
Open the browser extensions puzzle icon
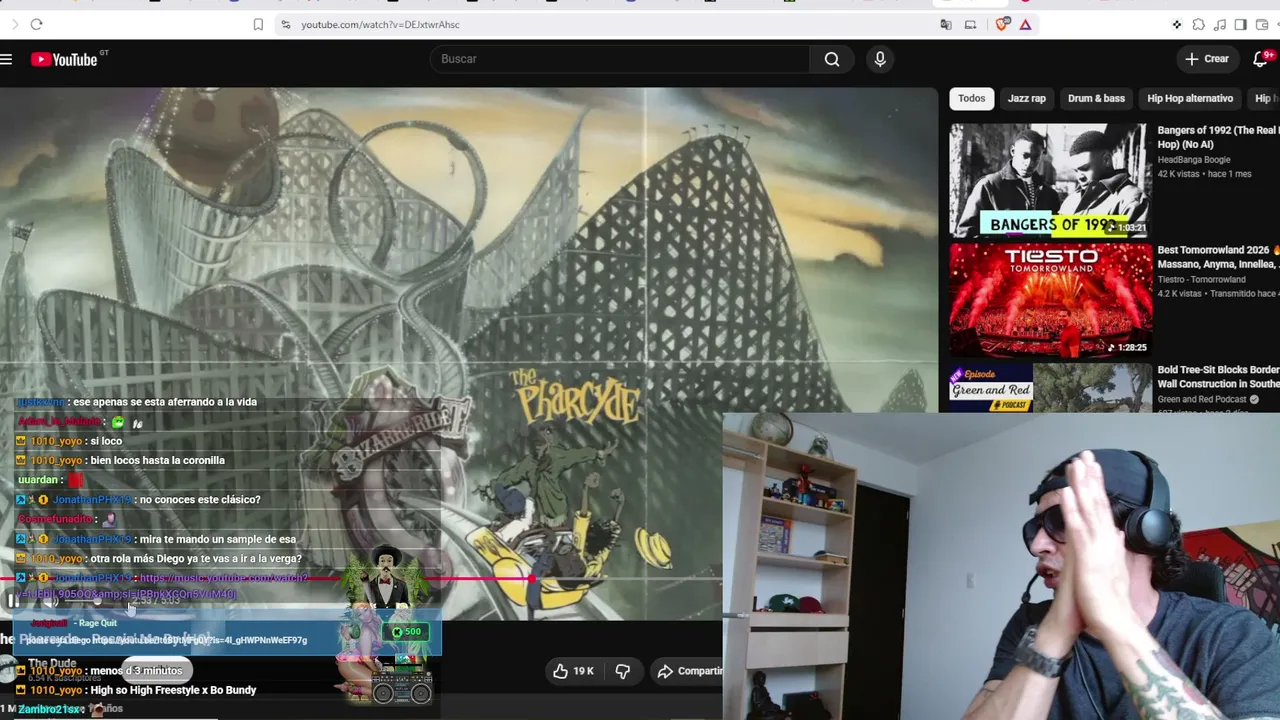[1198, 24]
